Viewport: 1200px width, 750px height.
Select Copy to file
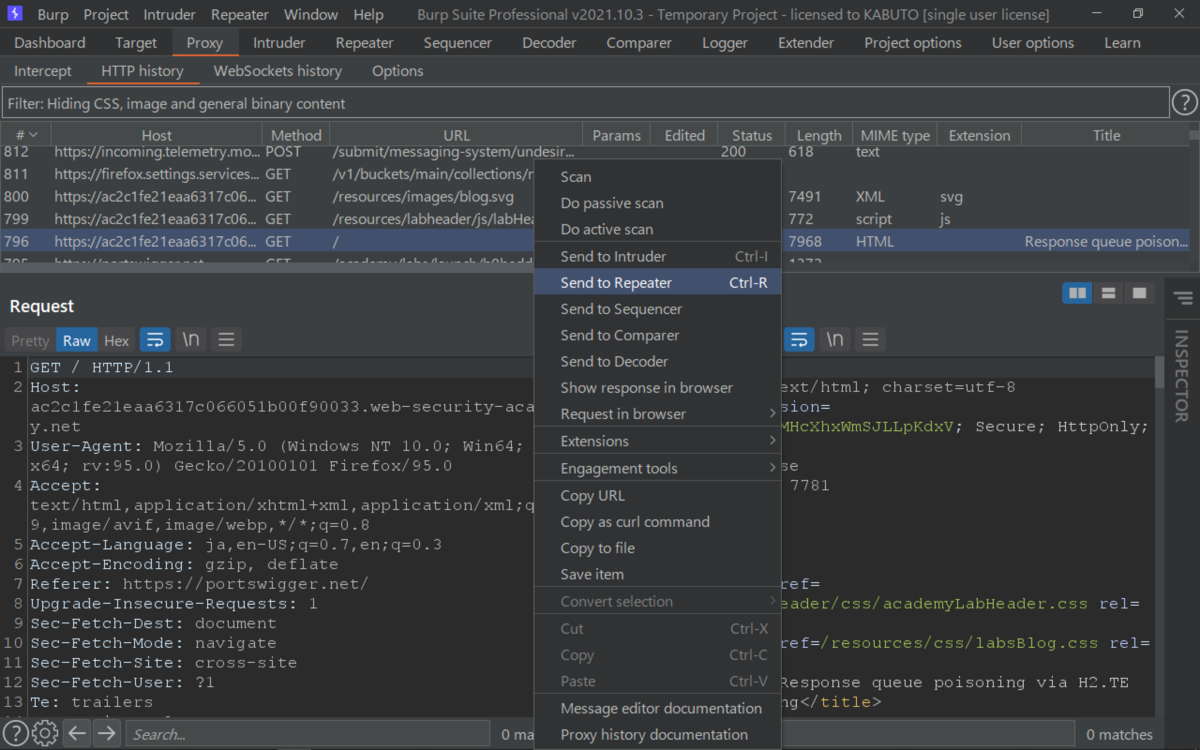click(x=657, y=548)
